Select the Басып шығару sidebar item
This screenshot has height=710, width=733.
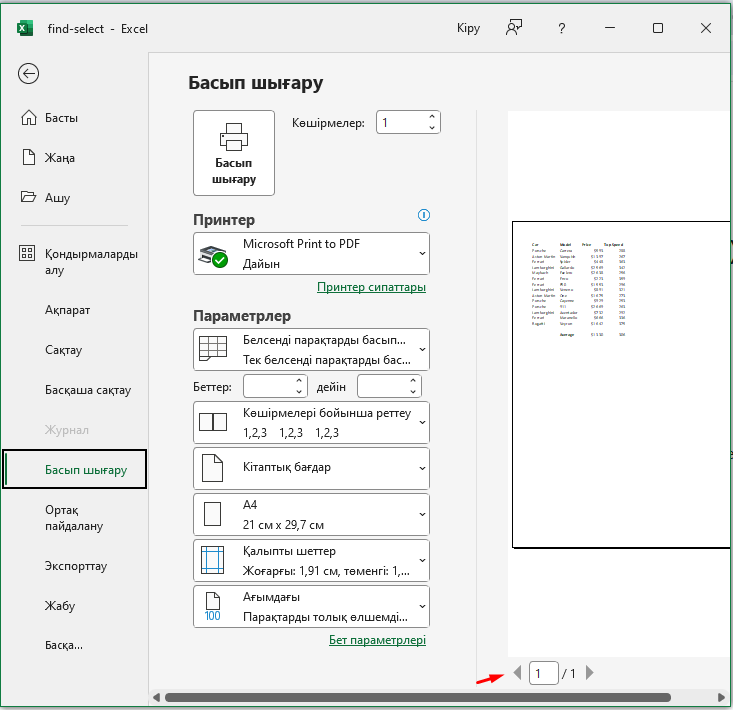75,469
